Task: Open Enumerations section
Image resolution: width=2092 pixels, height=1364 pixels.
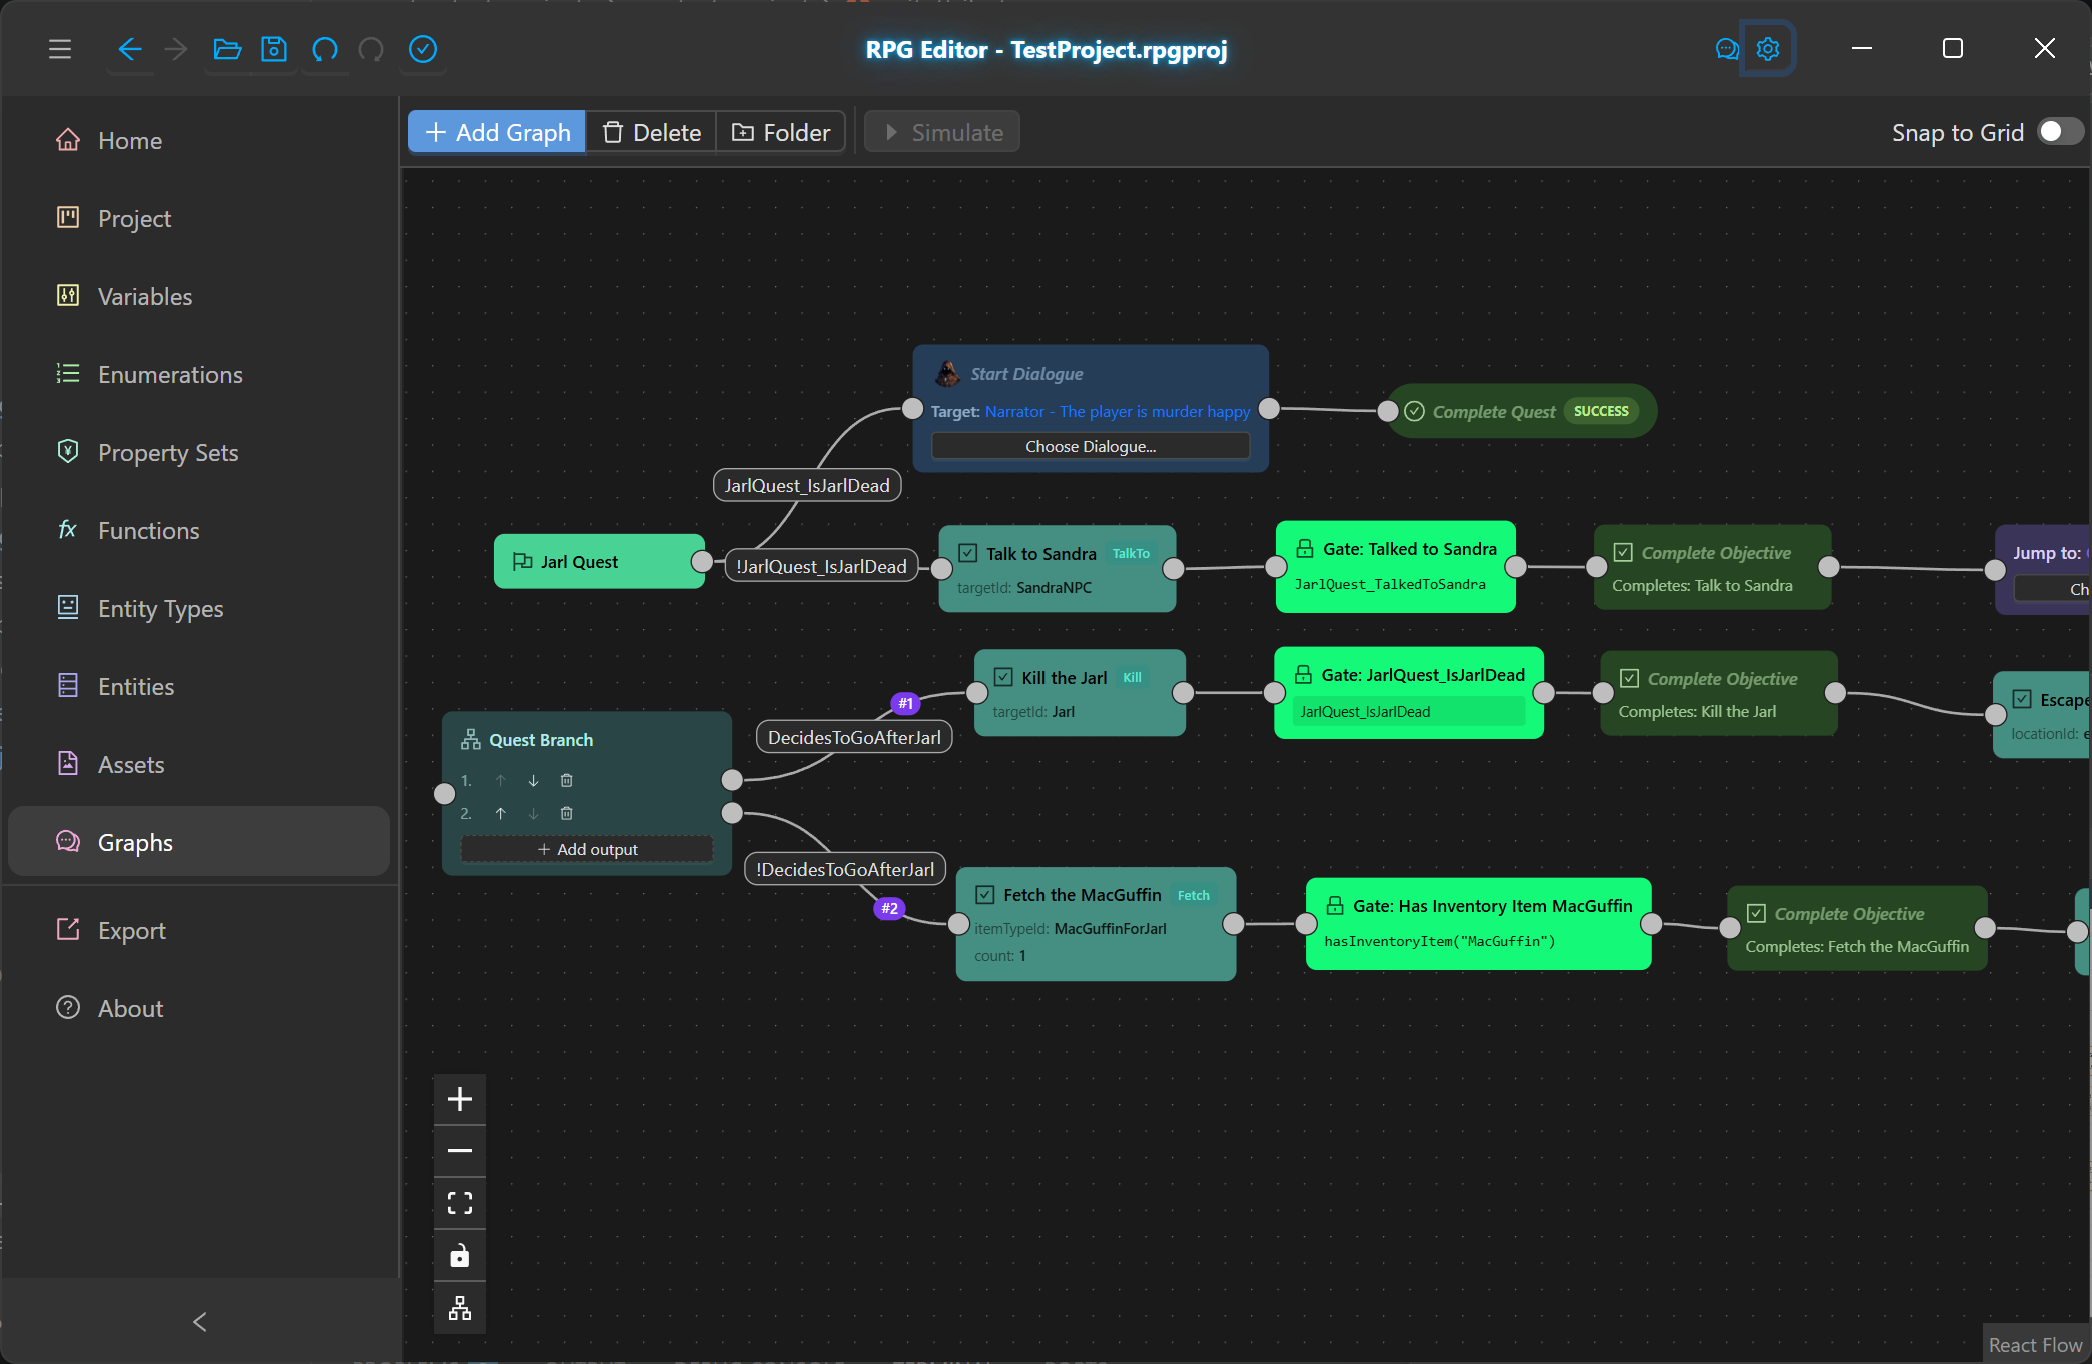Action: (x=198, y=374)
